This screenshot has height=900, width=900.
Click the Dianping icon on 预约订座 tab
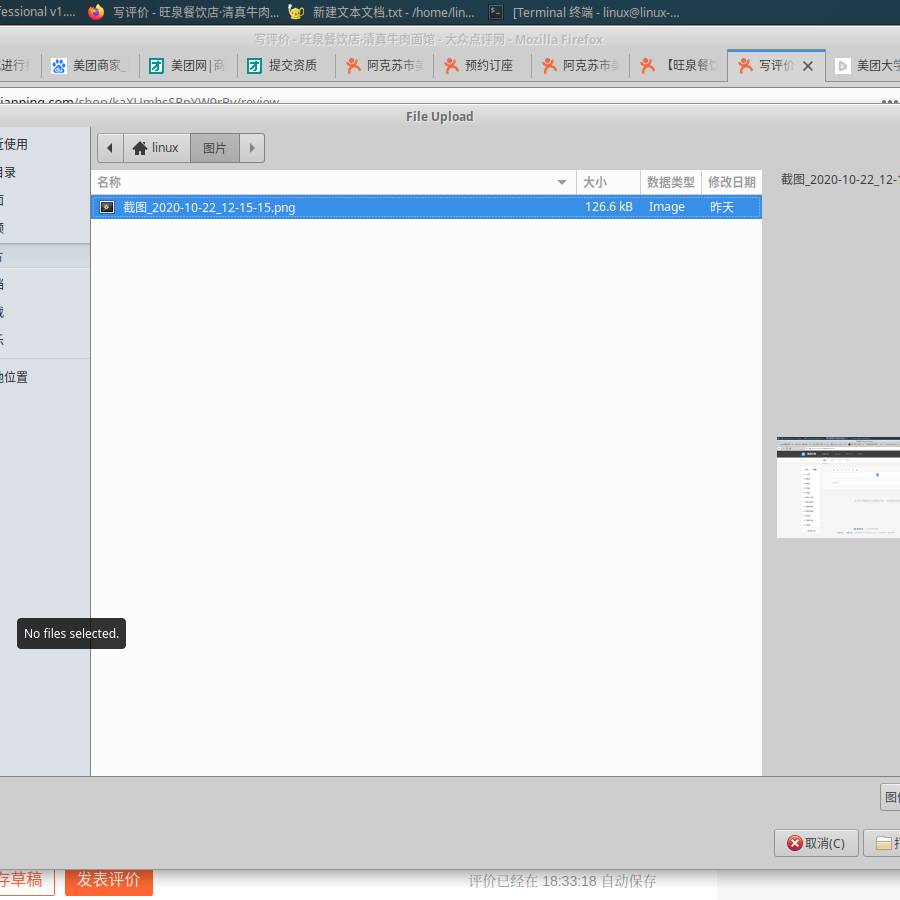tap(451, 65)
